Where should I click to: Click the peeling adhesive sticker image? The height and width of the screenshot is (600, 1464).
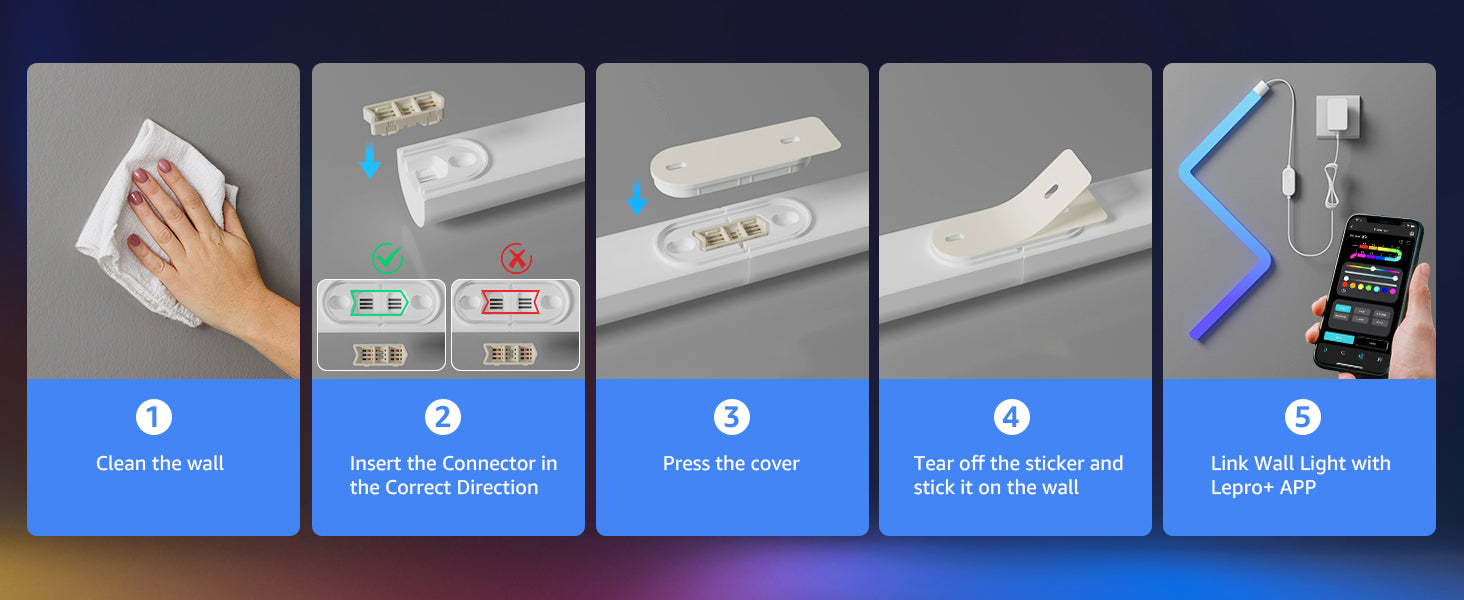point(1010,200)
